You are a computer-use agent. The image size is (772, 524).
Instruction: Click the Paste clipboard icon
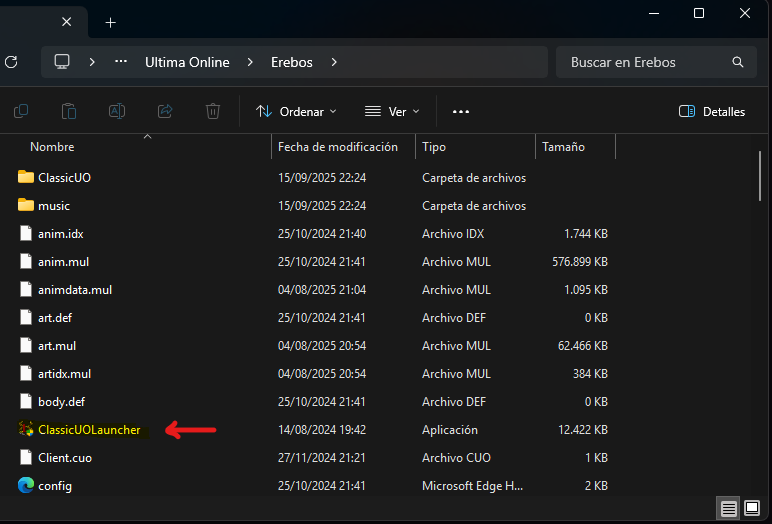(x=69, y=112)
